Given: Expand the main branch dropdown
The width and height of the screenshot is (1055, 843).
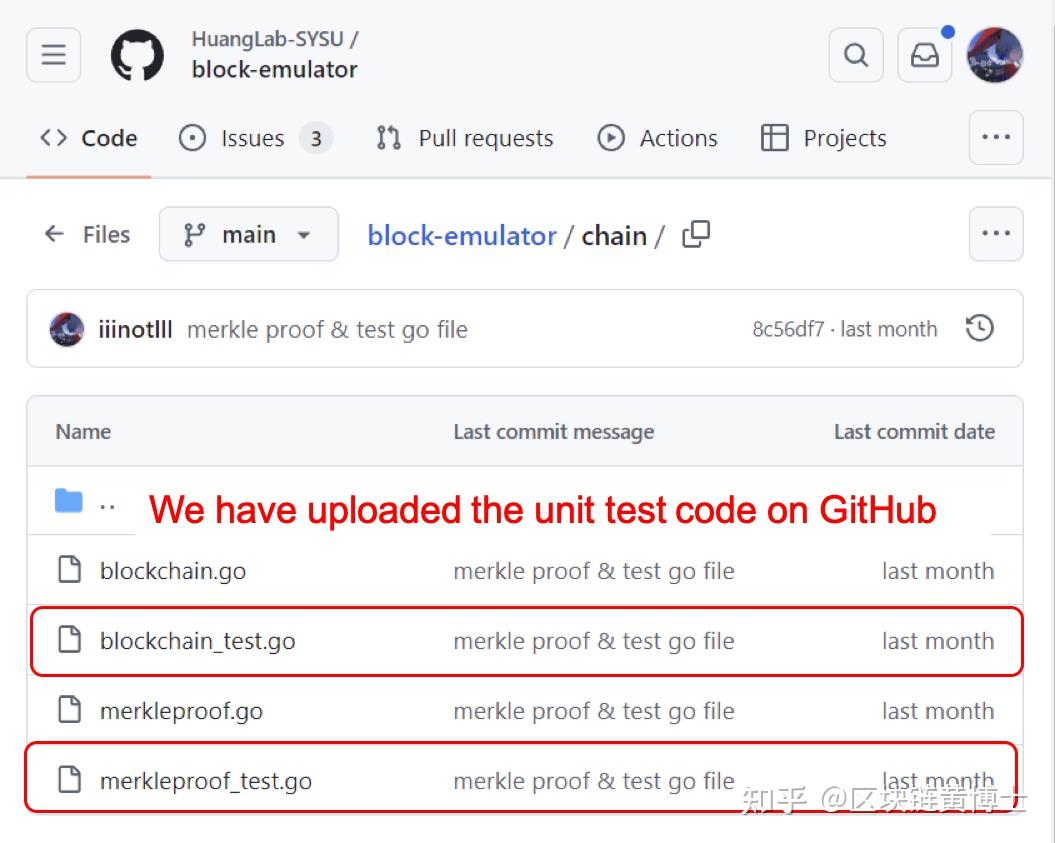Looking at the screenshot, I should click(x=248, y=235).
